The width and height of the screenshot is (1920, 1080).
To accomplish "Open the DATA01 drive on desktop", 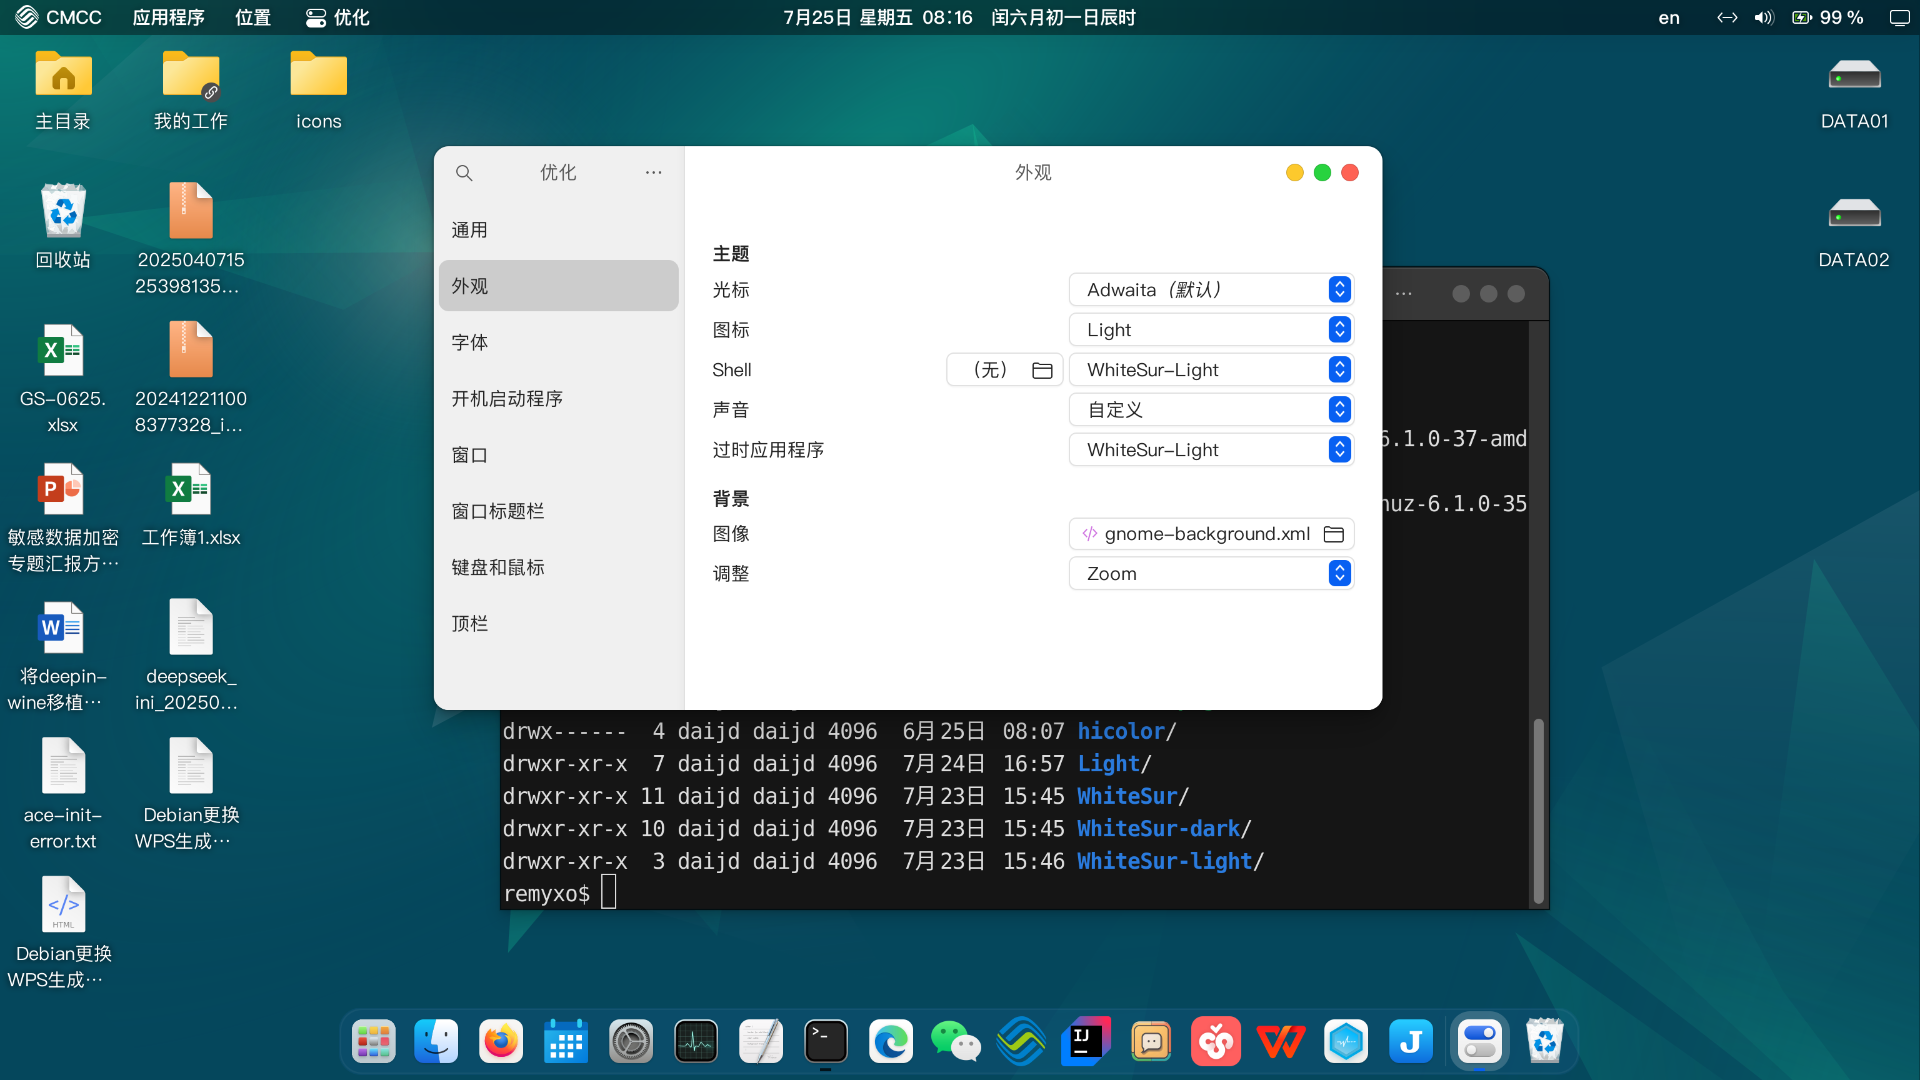I will coord(1854,92).
